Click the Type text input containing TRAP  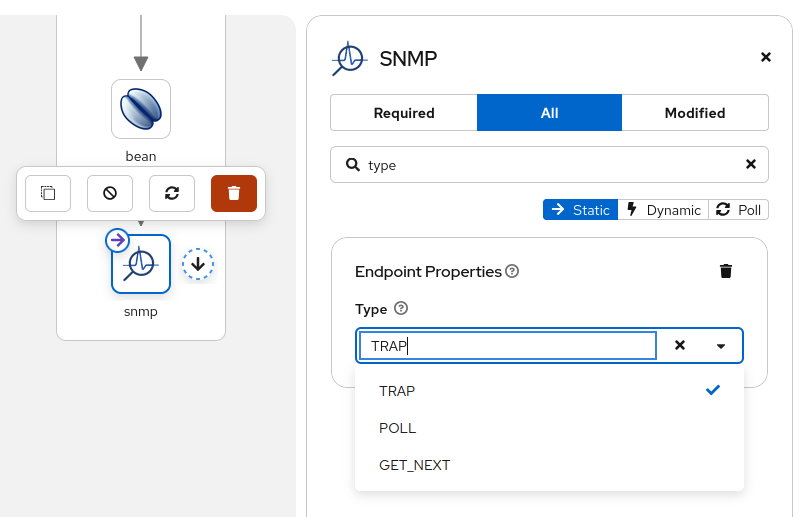click(x=507, y=346)
